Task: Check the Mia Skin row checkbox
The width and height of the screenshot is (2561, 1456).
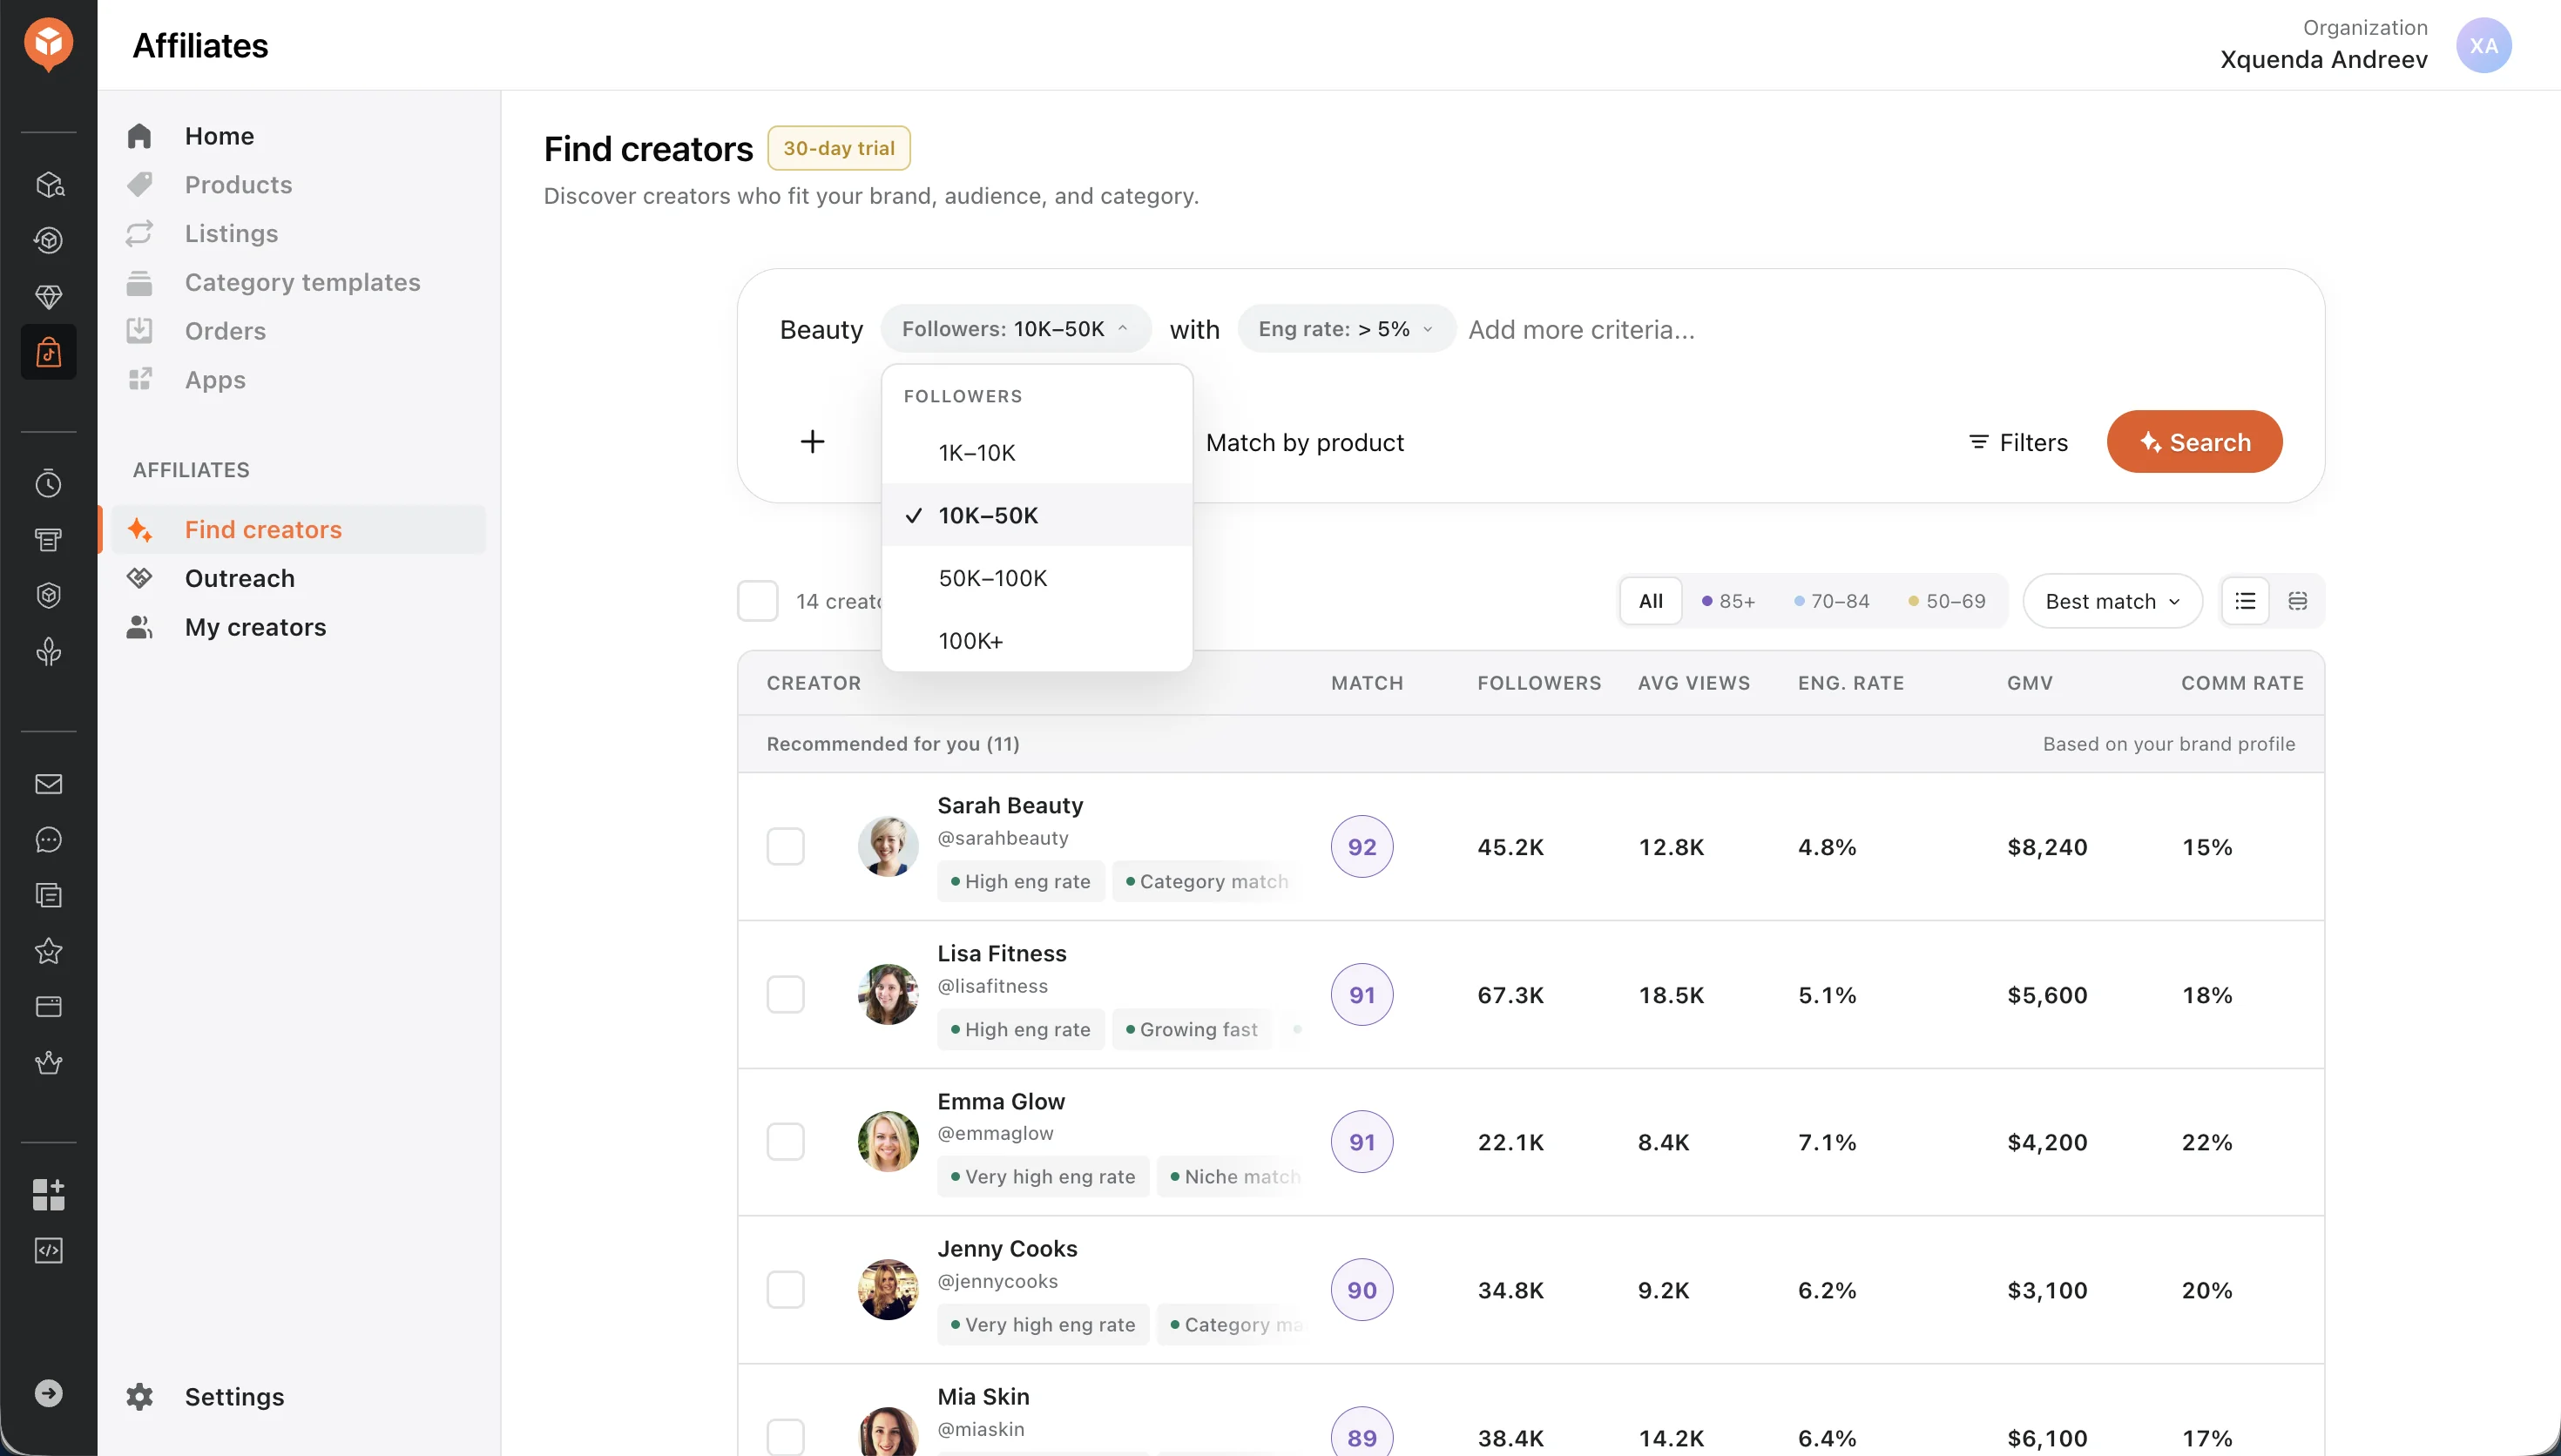Action: 785,1437
